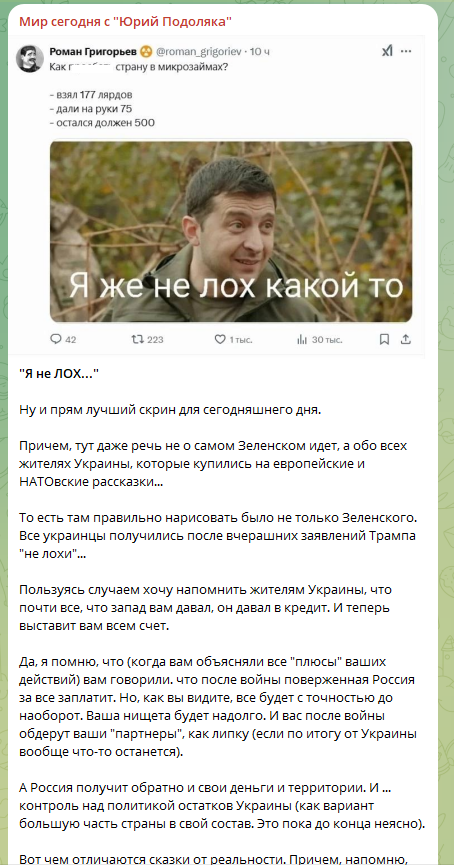Open the channel title "Мир сегодня с Юрий Подоляка"

(125, 22)
